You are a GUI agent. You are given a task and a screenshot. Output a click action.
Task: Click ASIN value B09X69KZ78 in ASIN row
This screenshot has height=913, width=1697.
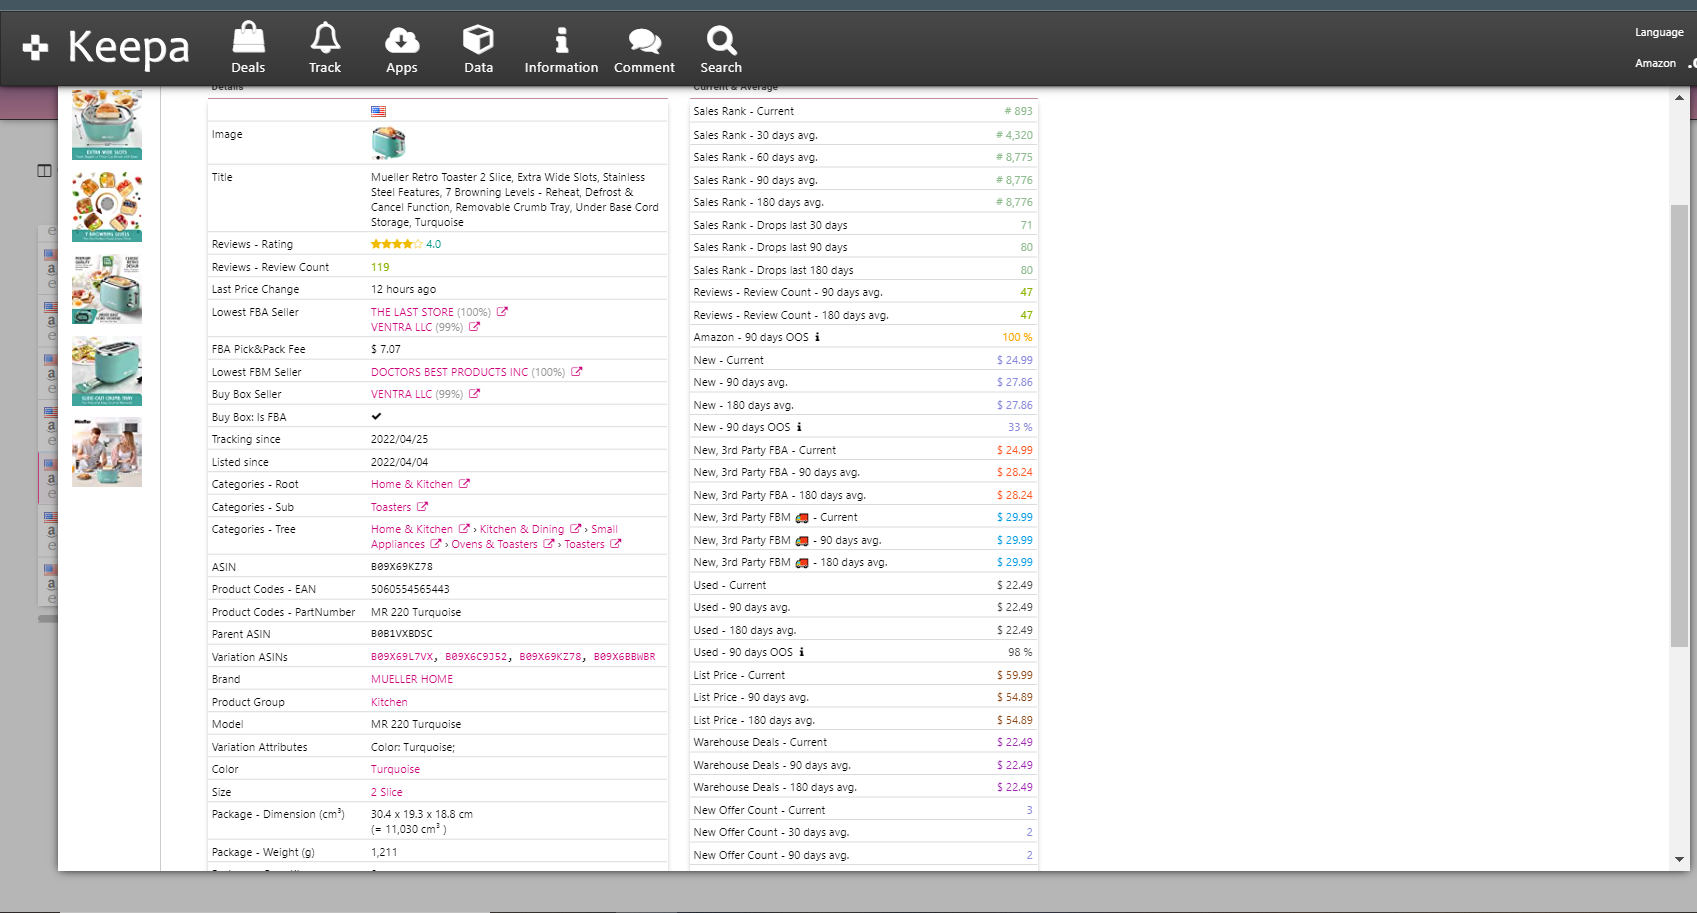402,567
